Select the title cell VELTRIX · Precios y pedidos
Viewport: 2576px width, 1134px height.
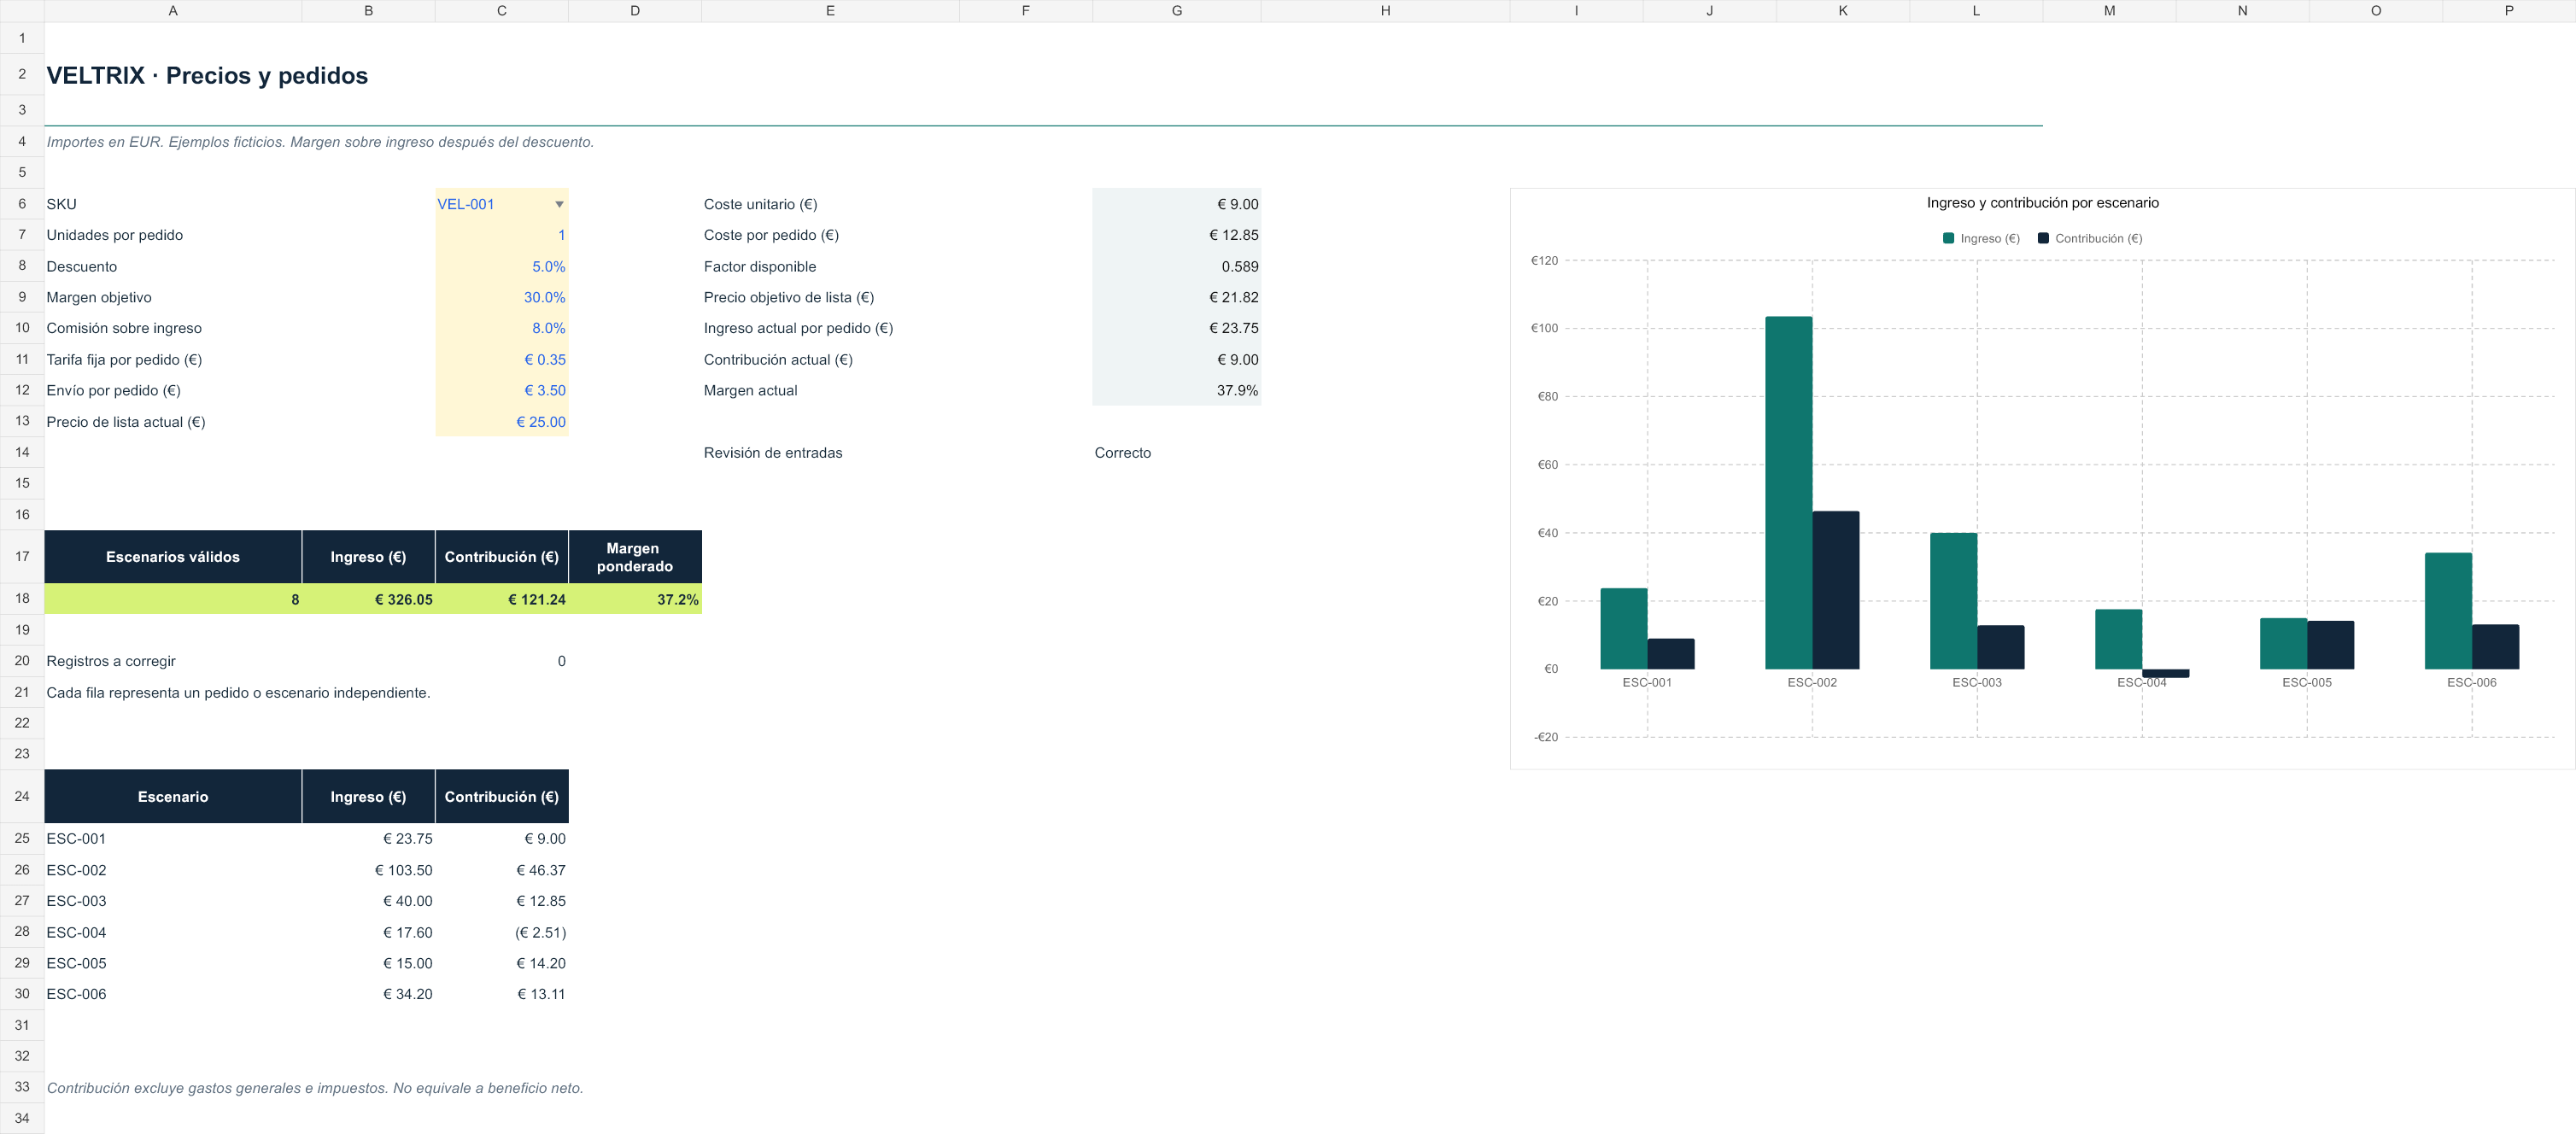[x=207, y=76]
